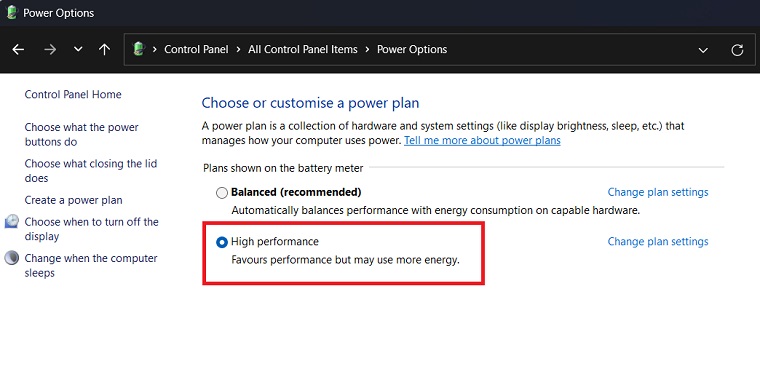Refresh the Power Options page
This screenshot has width=760, height=385.
point(737,49)
